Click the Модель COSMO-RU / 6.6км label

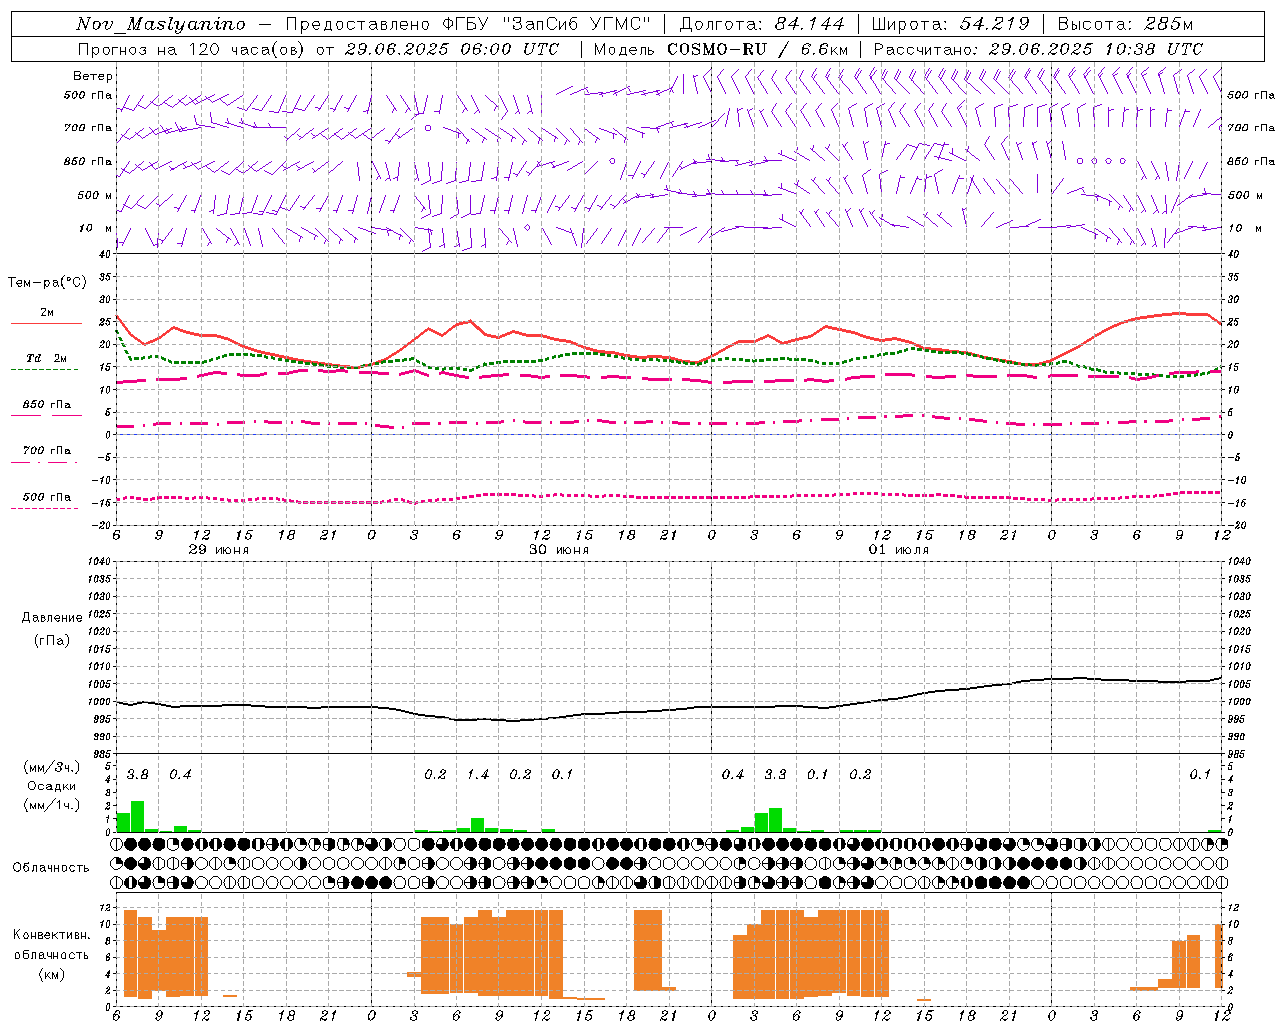(721, 49)
